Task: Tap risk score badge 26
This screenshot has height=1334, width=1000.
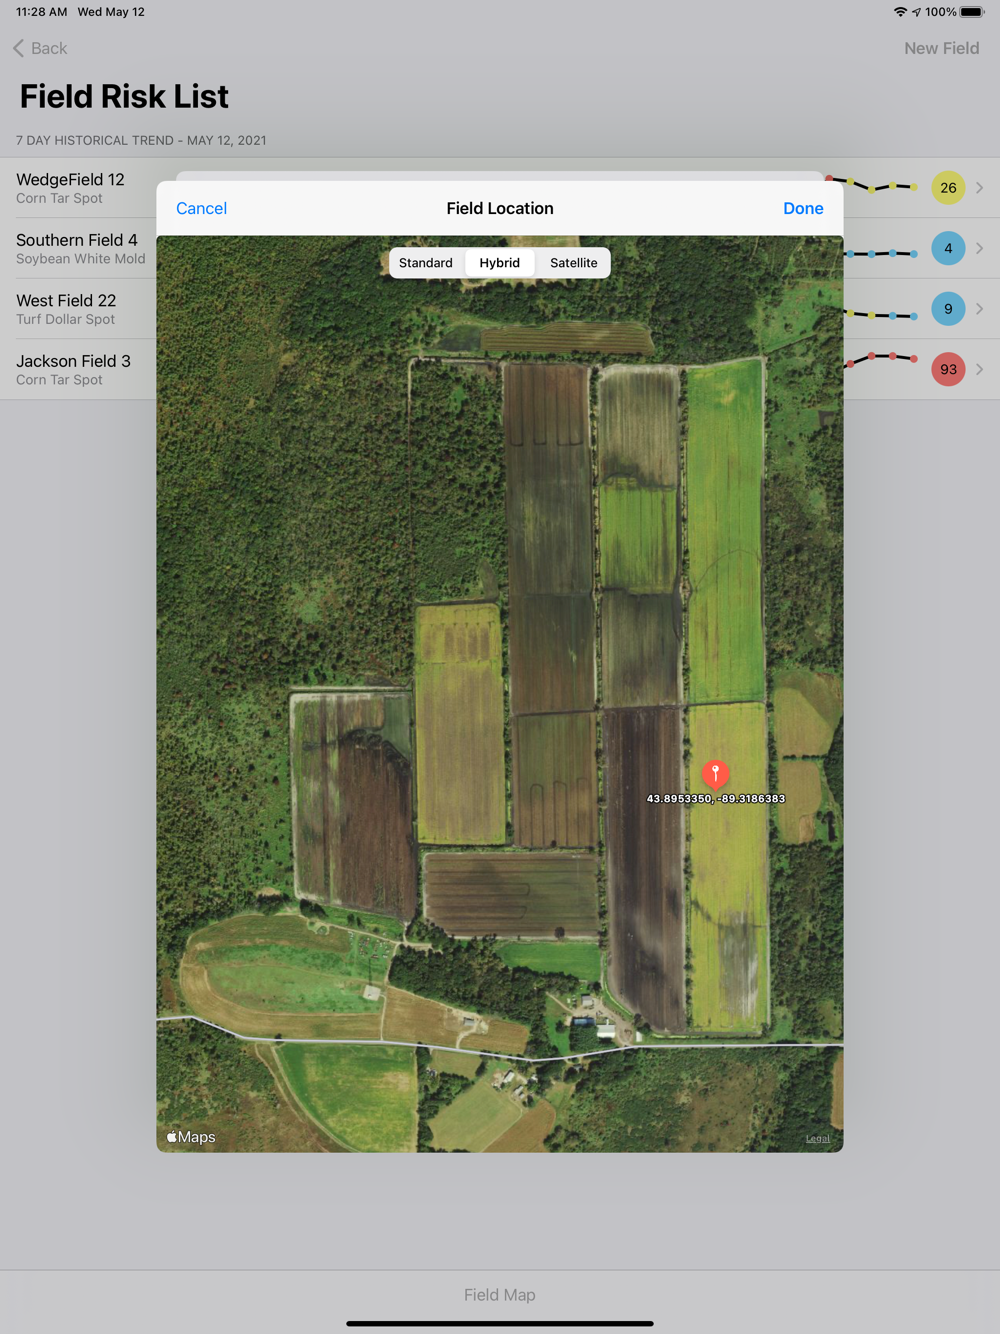Action: click(x=948, y=188)
